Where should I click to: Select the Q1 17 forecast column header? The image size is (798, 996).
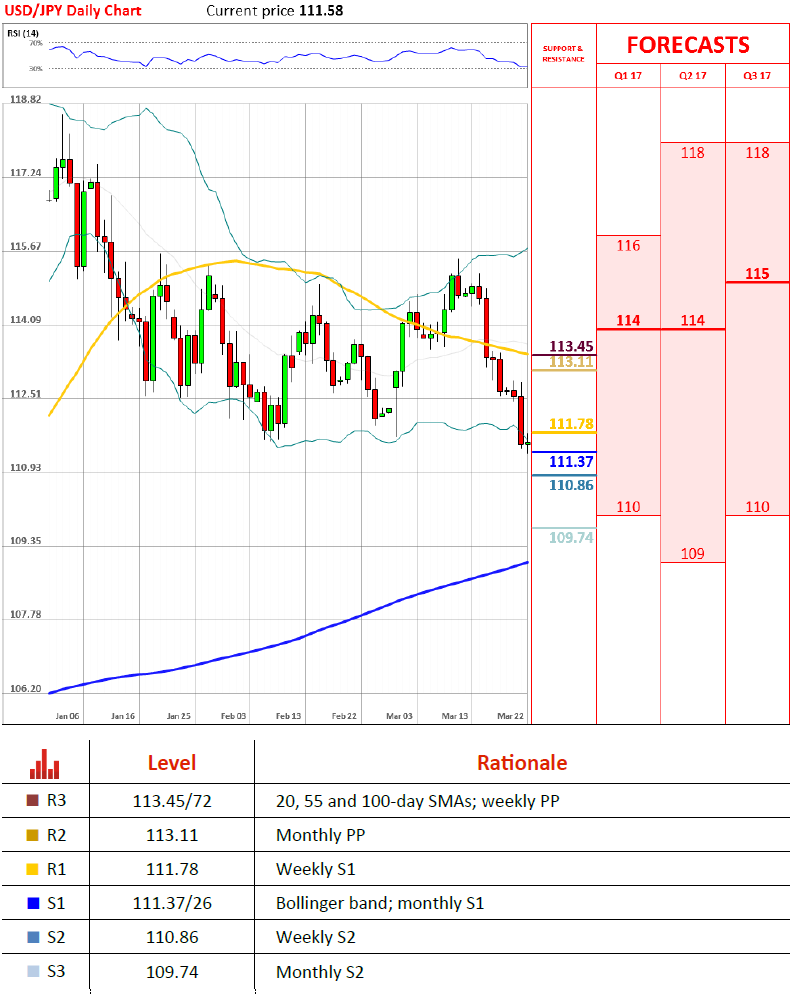tap(628, 76)
